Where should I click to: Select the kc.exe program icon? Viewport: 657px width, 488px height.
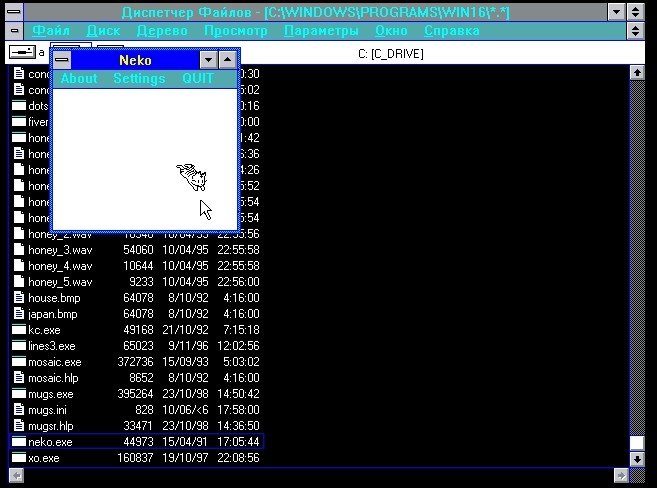19,330
